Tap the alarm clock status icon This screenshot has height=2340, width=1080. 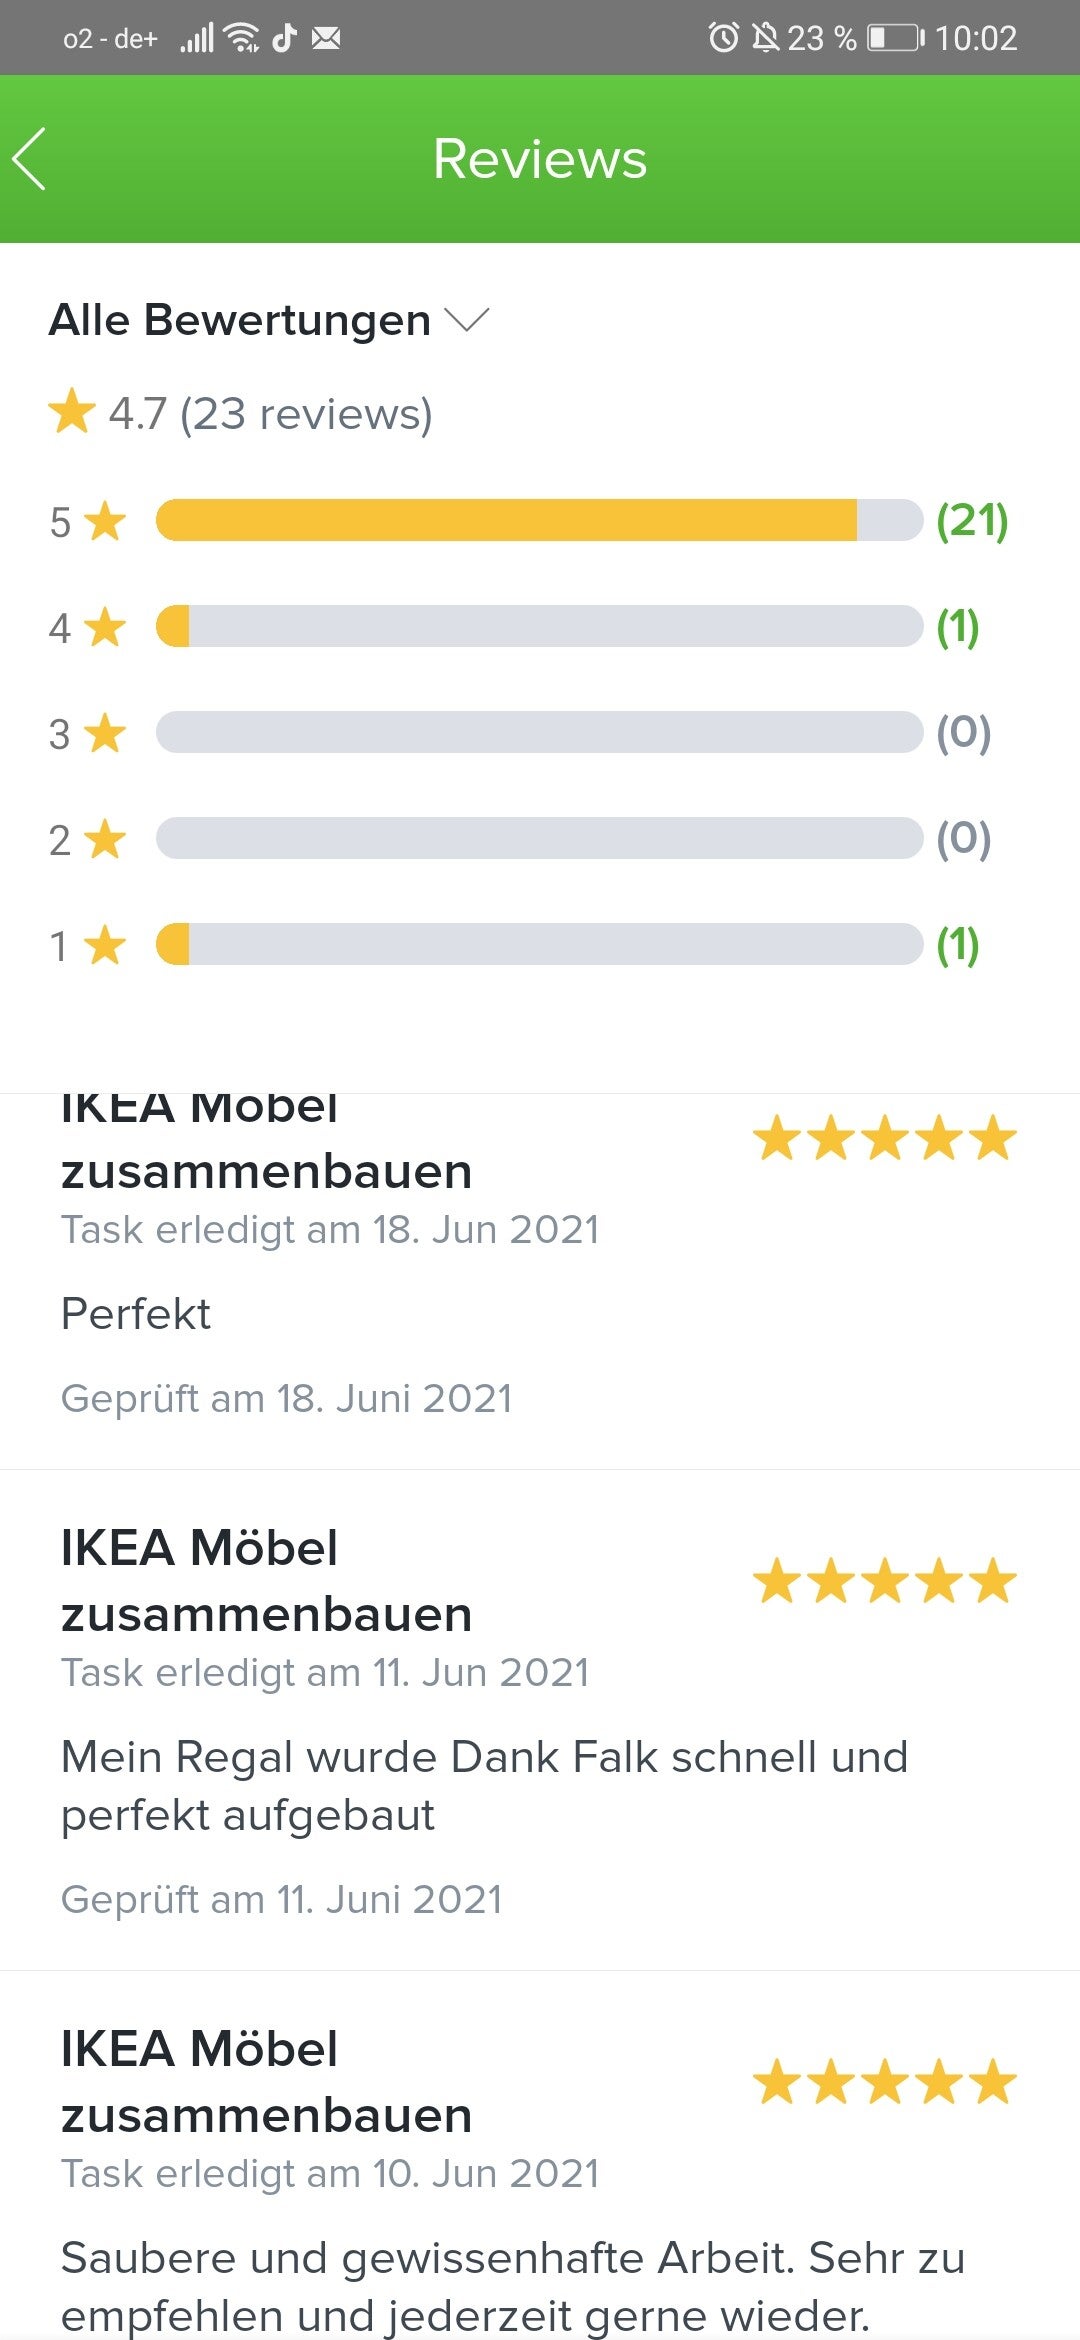723,38
